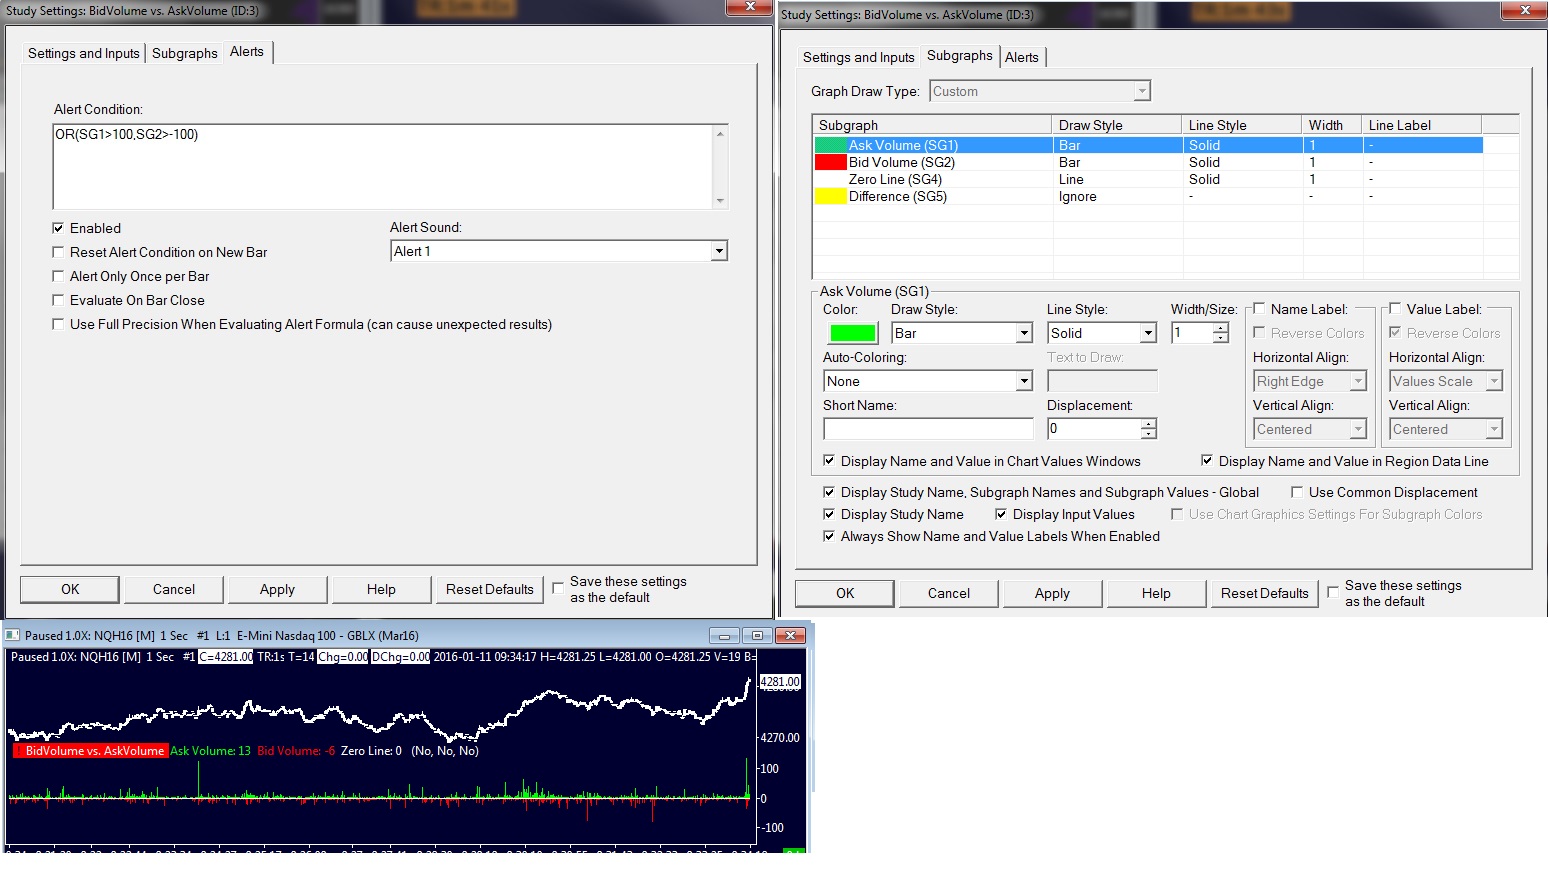Enable Use Common Displacement checkbox
Viewport: 1548px width, 869px height.
[1297, 492]
